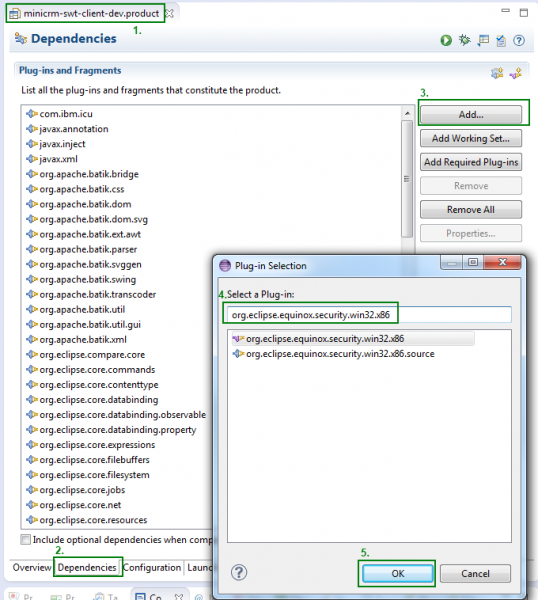Select org.apache.batik.transcoder entry

click(91, 294)
